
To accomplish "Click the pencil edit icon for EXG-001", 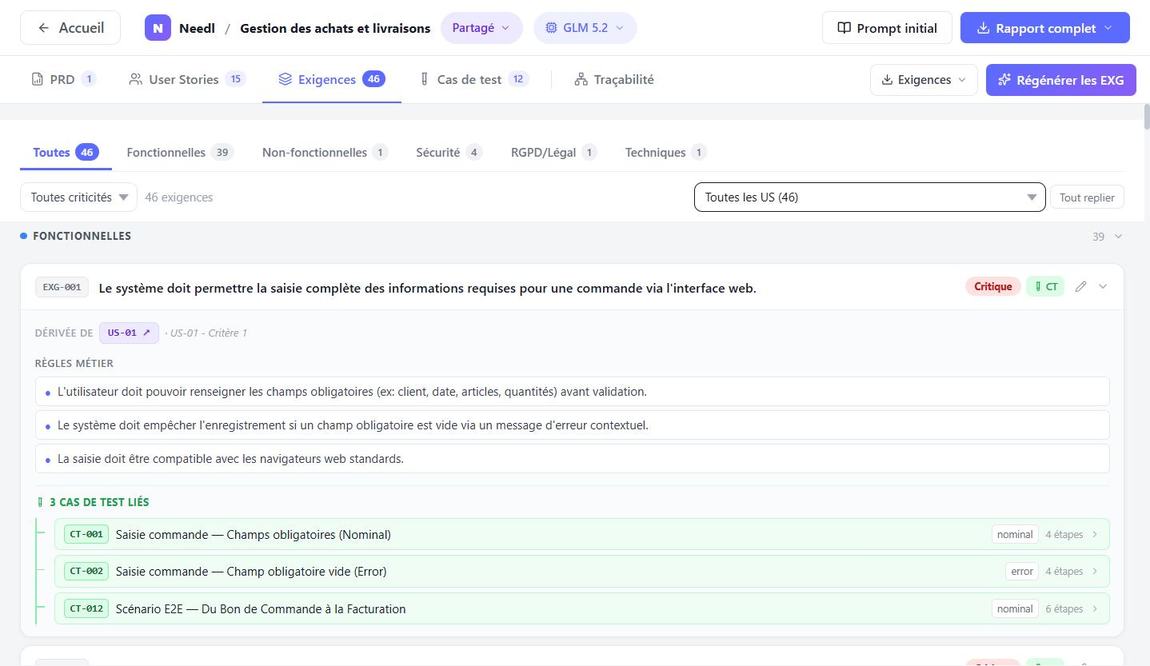I will (1080, 287).
